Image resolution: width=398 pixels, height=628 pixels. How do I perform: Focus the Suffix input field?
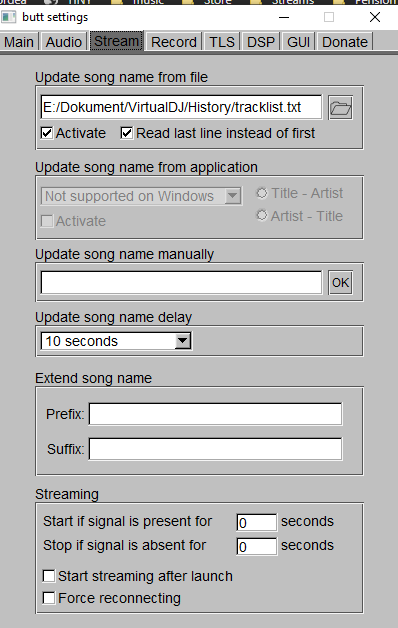(215, 449)
